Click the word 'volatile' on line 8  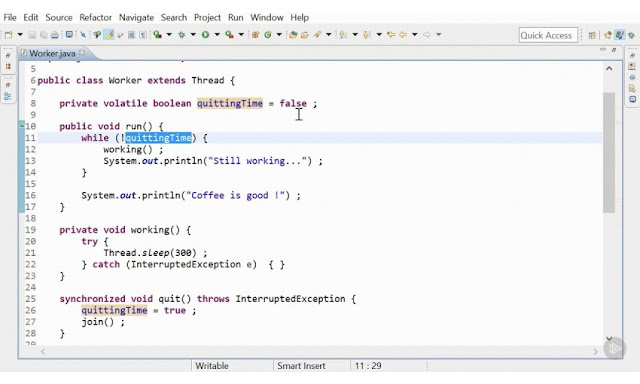coord(125,104)
